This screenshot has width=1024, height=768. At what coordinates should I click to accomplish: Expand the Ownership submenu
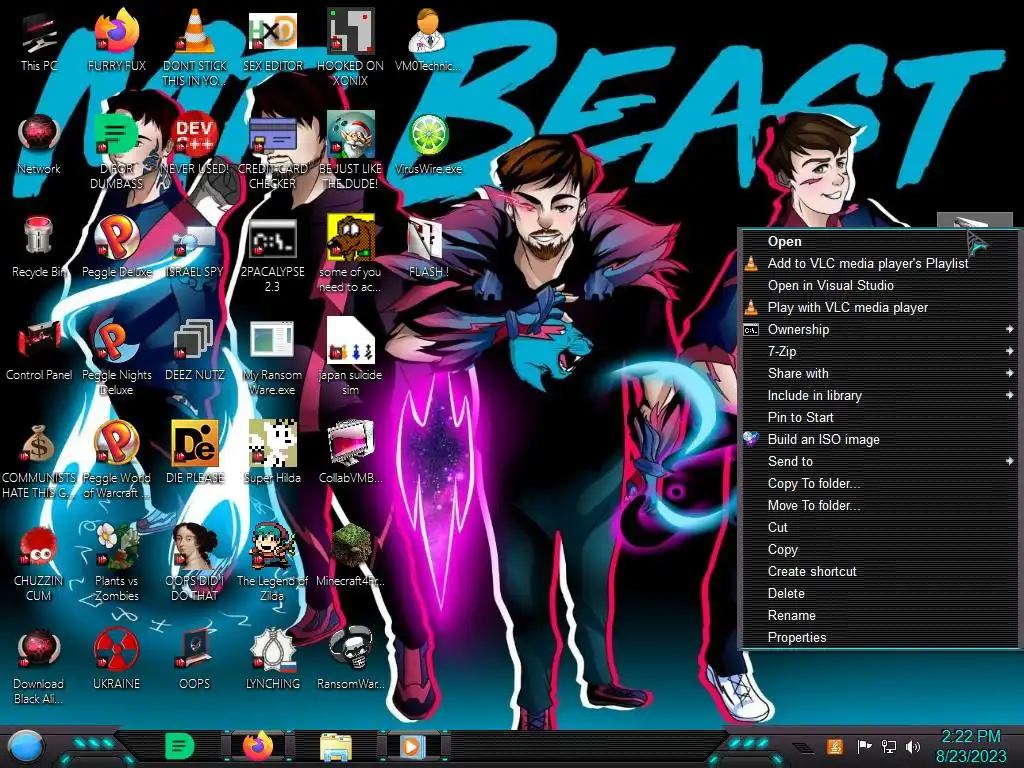coord(880,330)
